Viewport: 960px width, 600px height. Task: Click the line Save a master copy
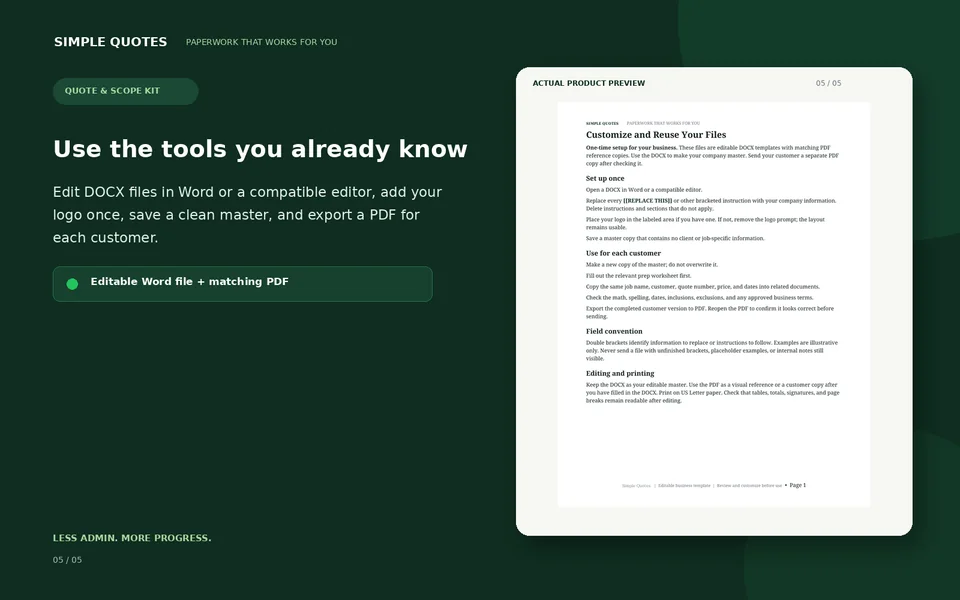click(675, 238)
